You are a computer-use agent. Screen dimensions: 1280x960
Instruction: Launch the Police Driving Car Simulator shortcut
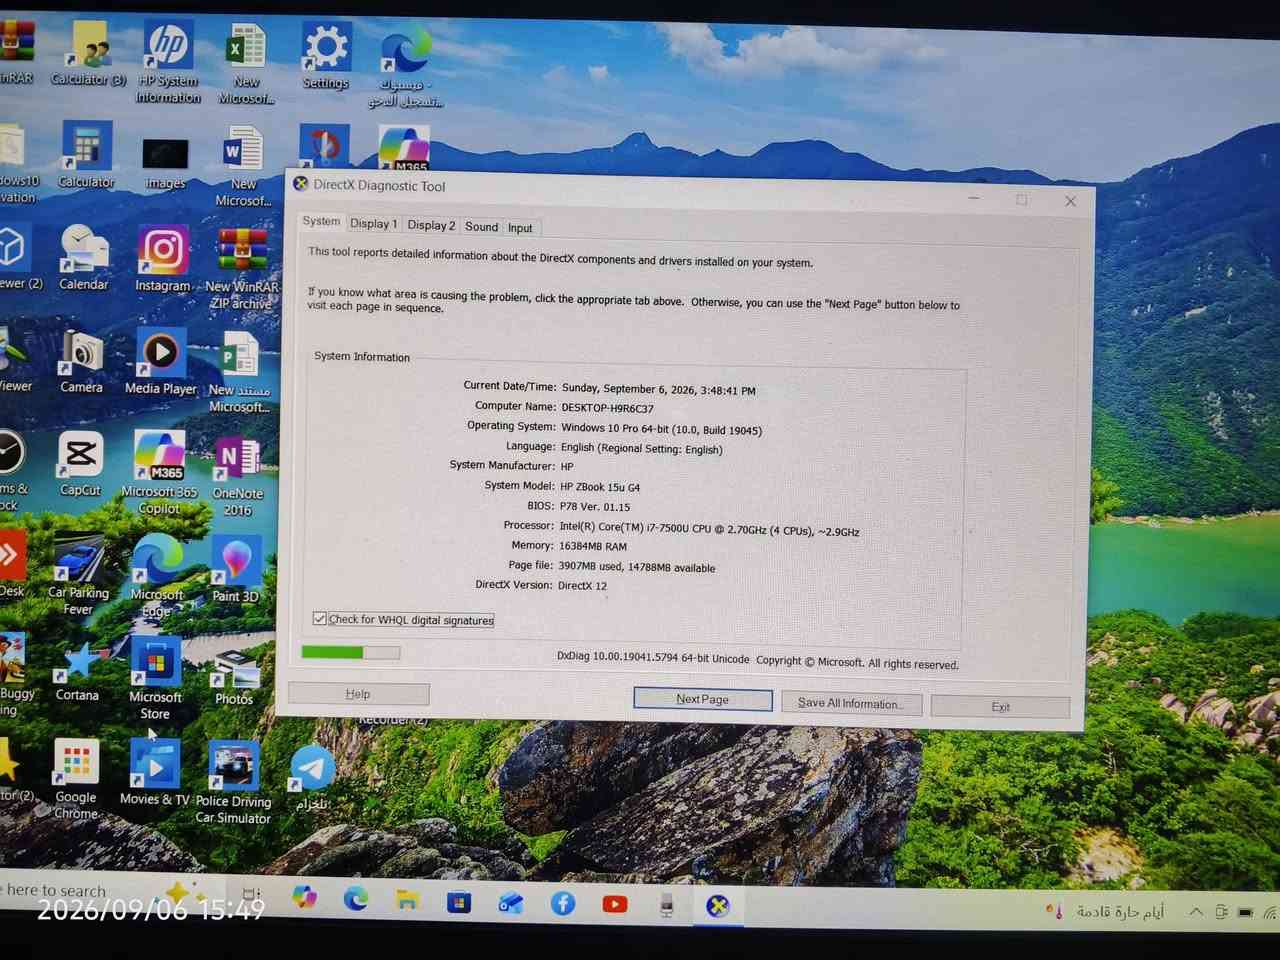(233, 783)
